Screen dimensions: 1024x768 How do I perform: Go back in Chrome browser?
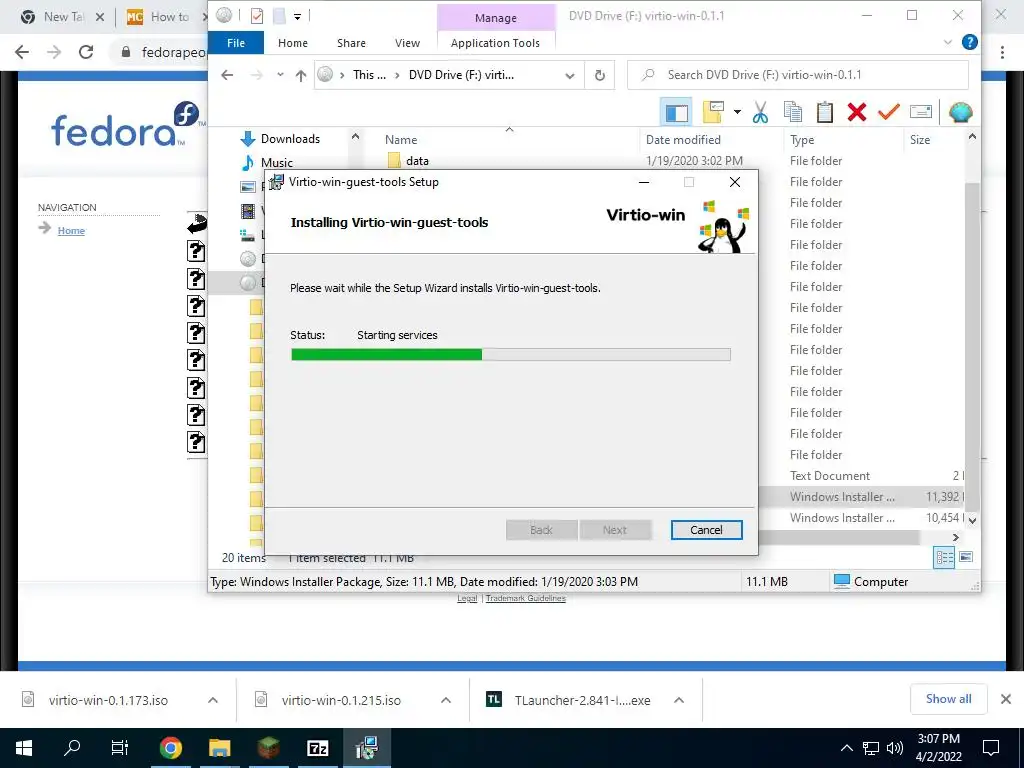pyautogui.click(x=22, y=52)
